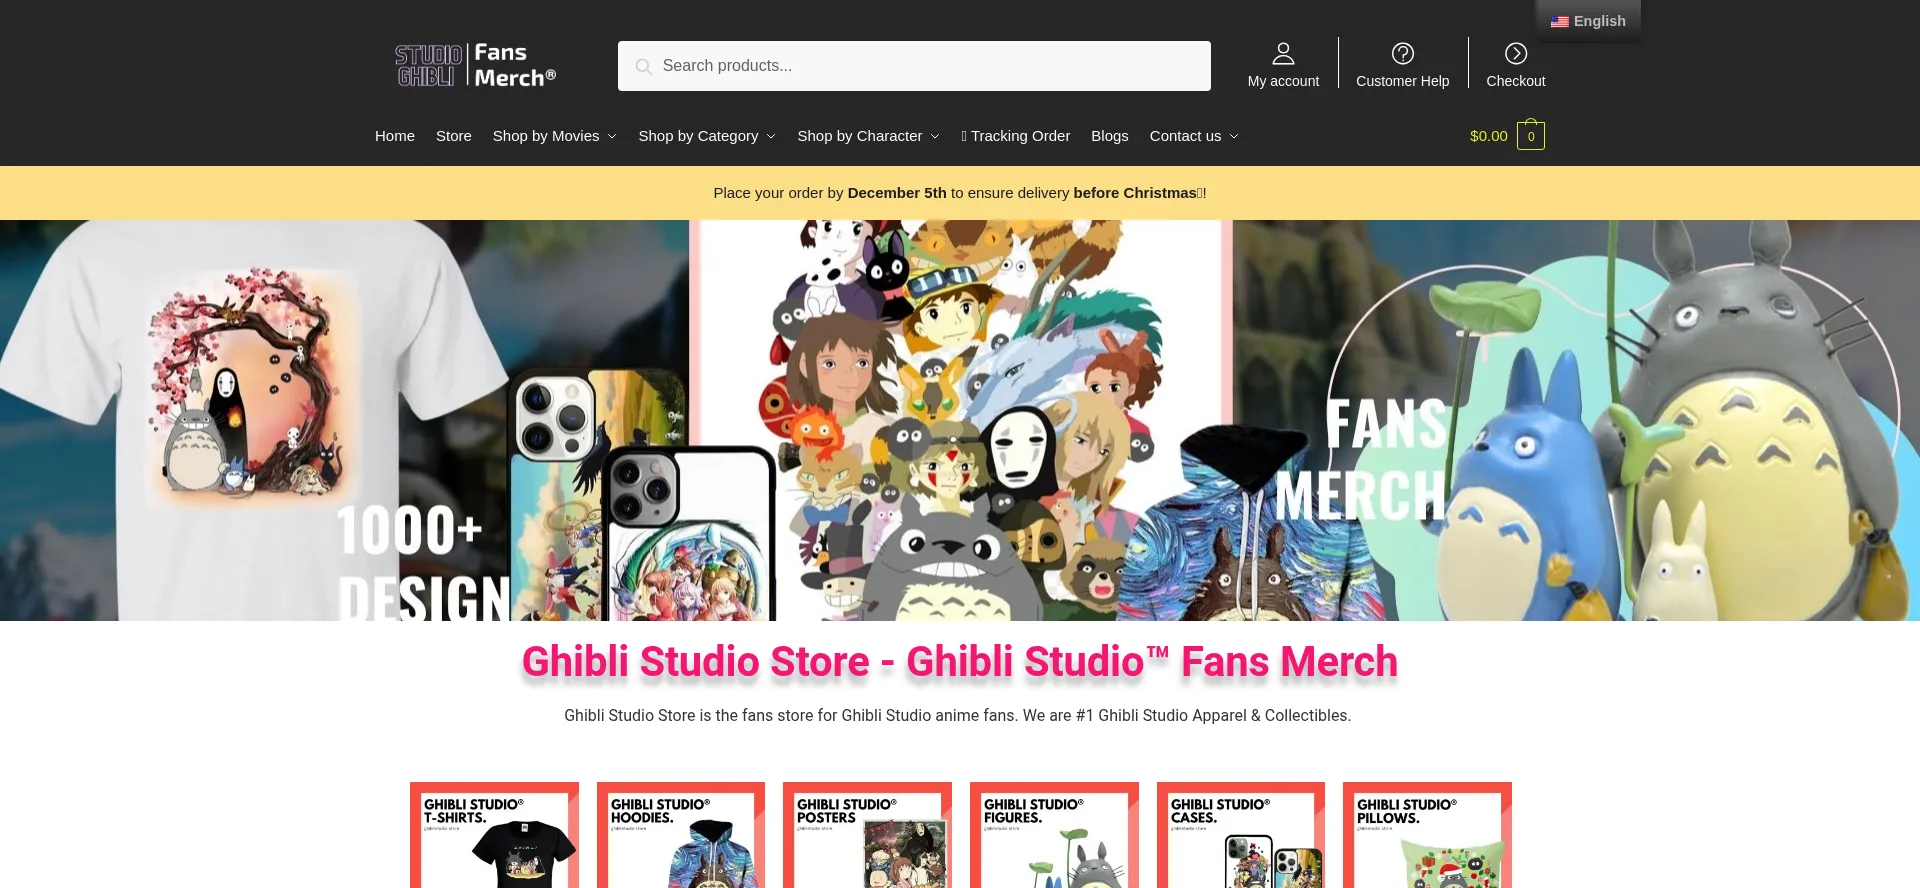Image resolution: width=1920 pixels, height=888 pixels.
Task: Expand the Contact us menu
Action: click(x=1194, y=136)
